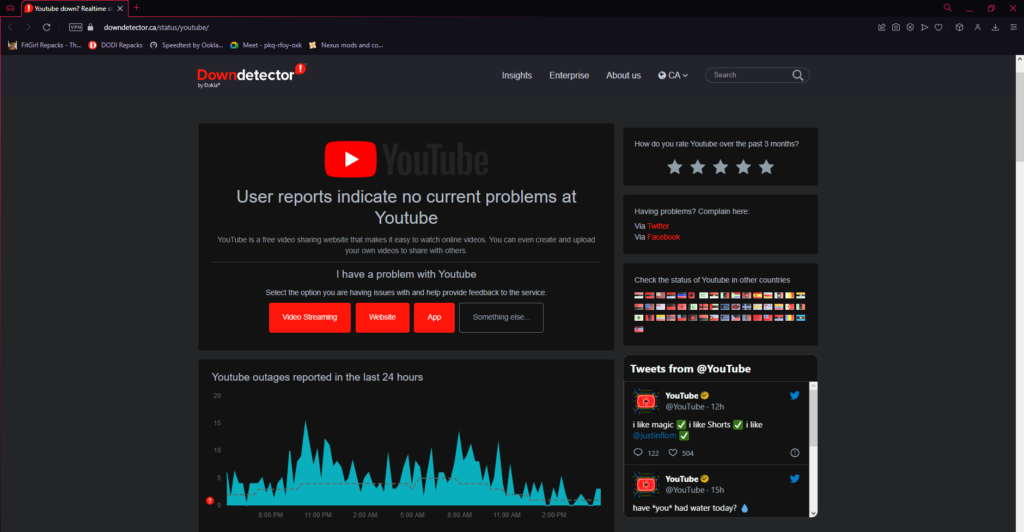Click 'Youtube outages reported in the last 24 hours'

click(x=317, y=377)
